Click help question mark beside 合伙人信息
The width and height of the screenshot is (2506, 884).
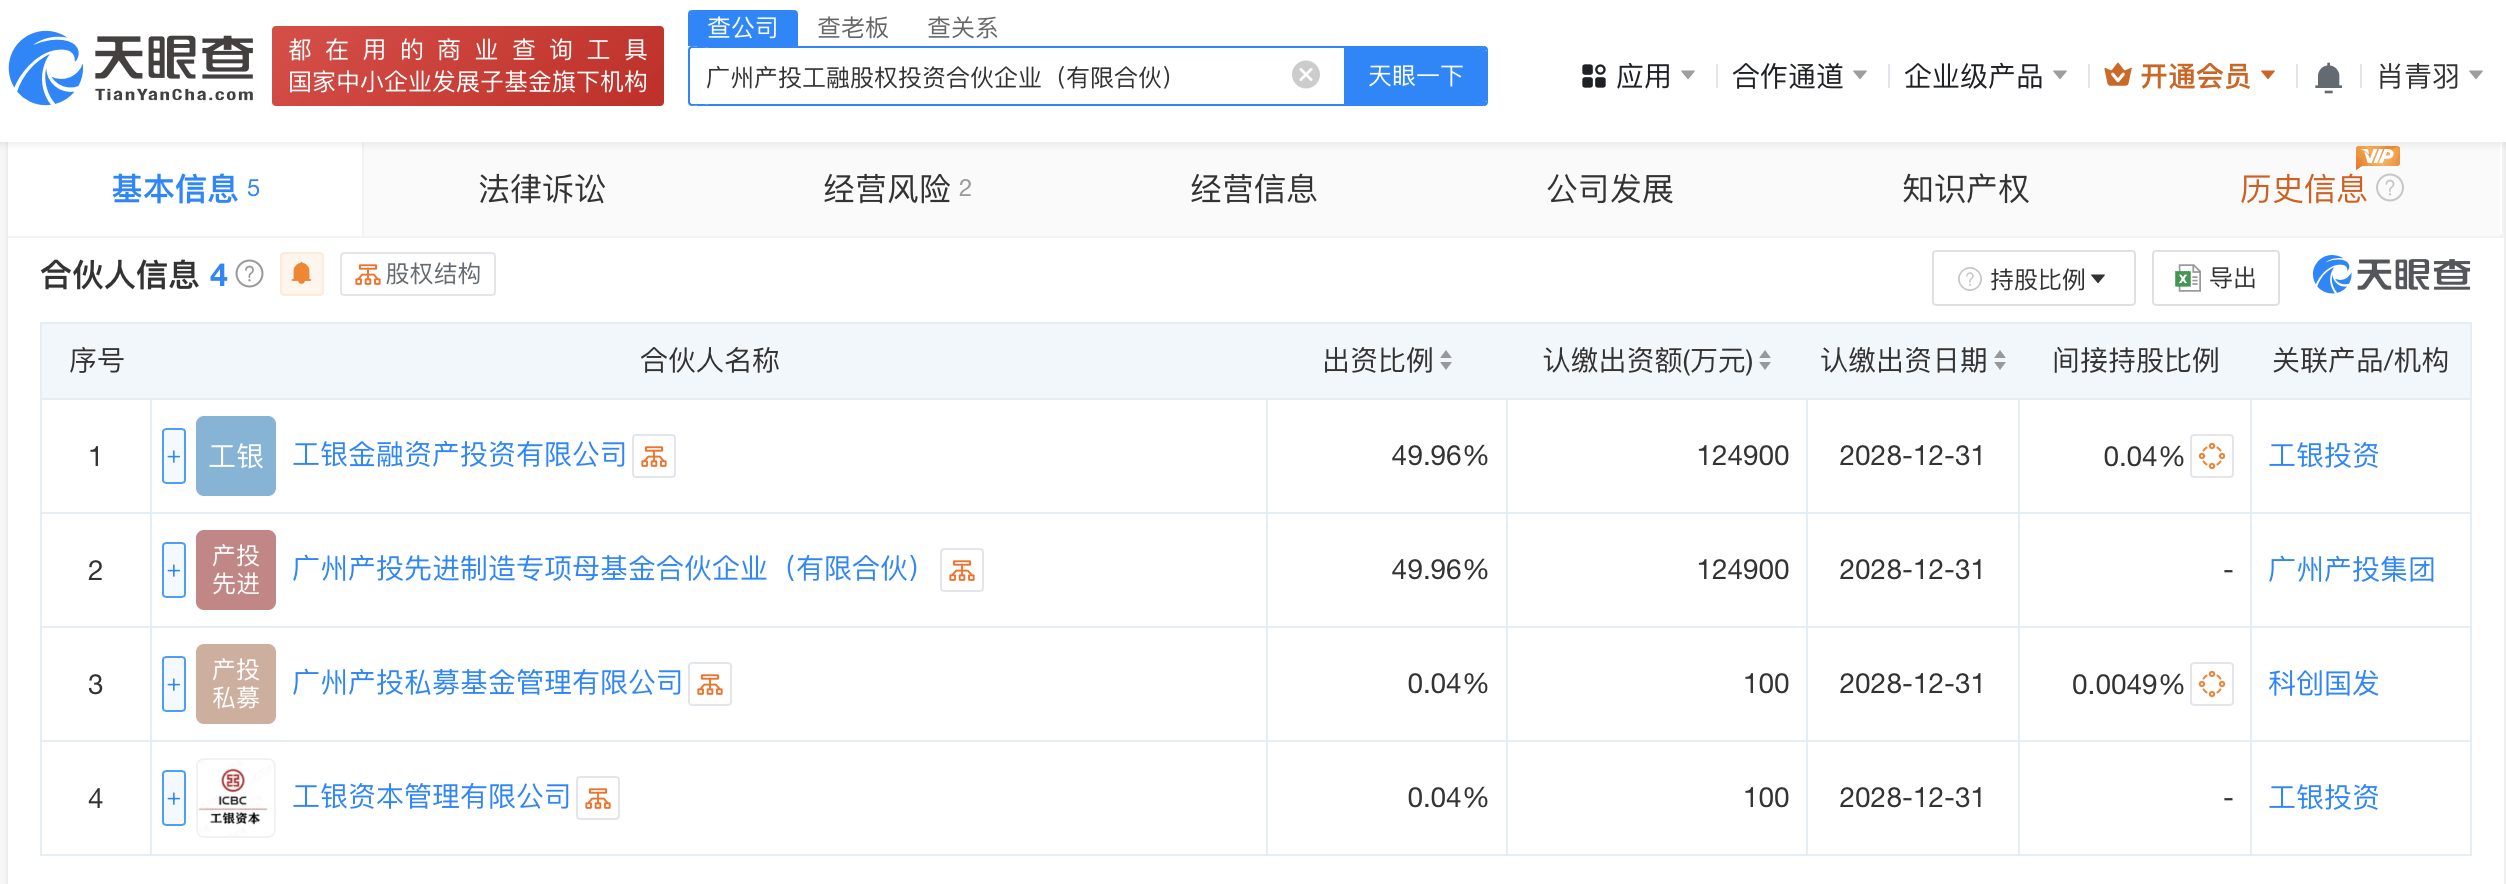[x=250, y=274]
